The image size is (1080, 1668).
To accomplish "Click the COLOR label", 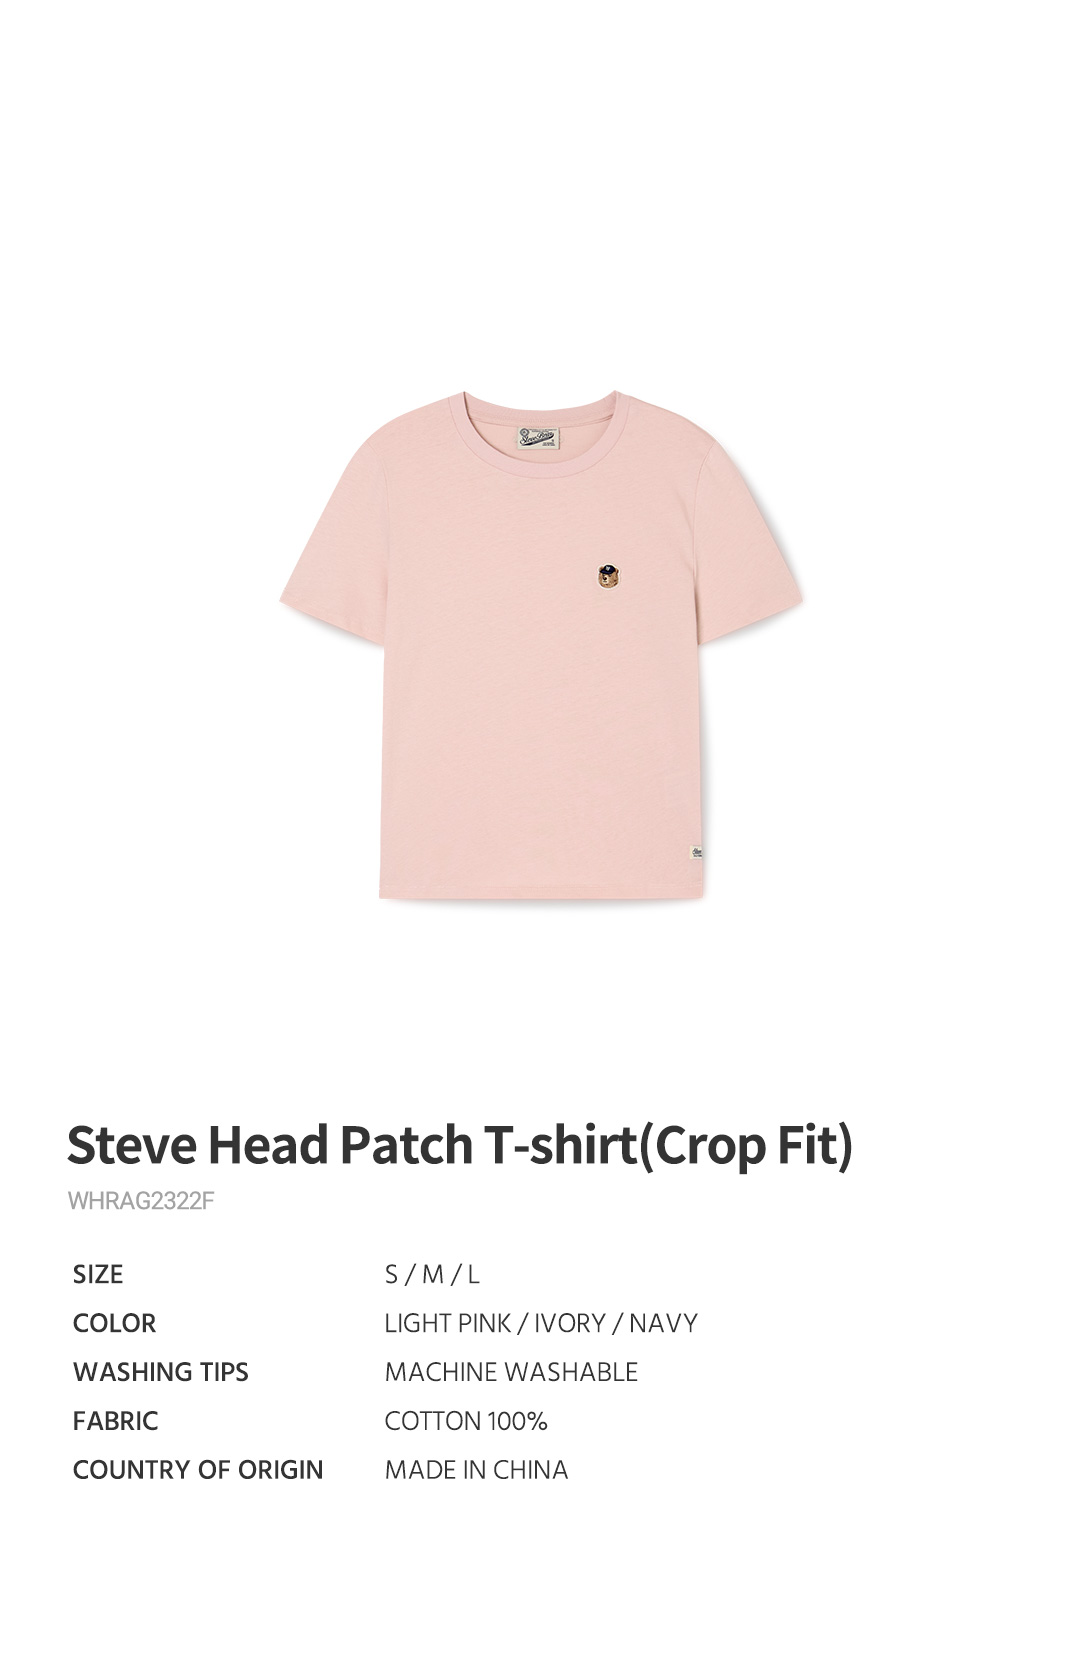I will (114, 1324).
